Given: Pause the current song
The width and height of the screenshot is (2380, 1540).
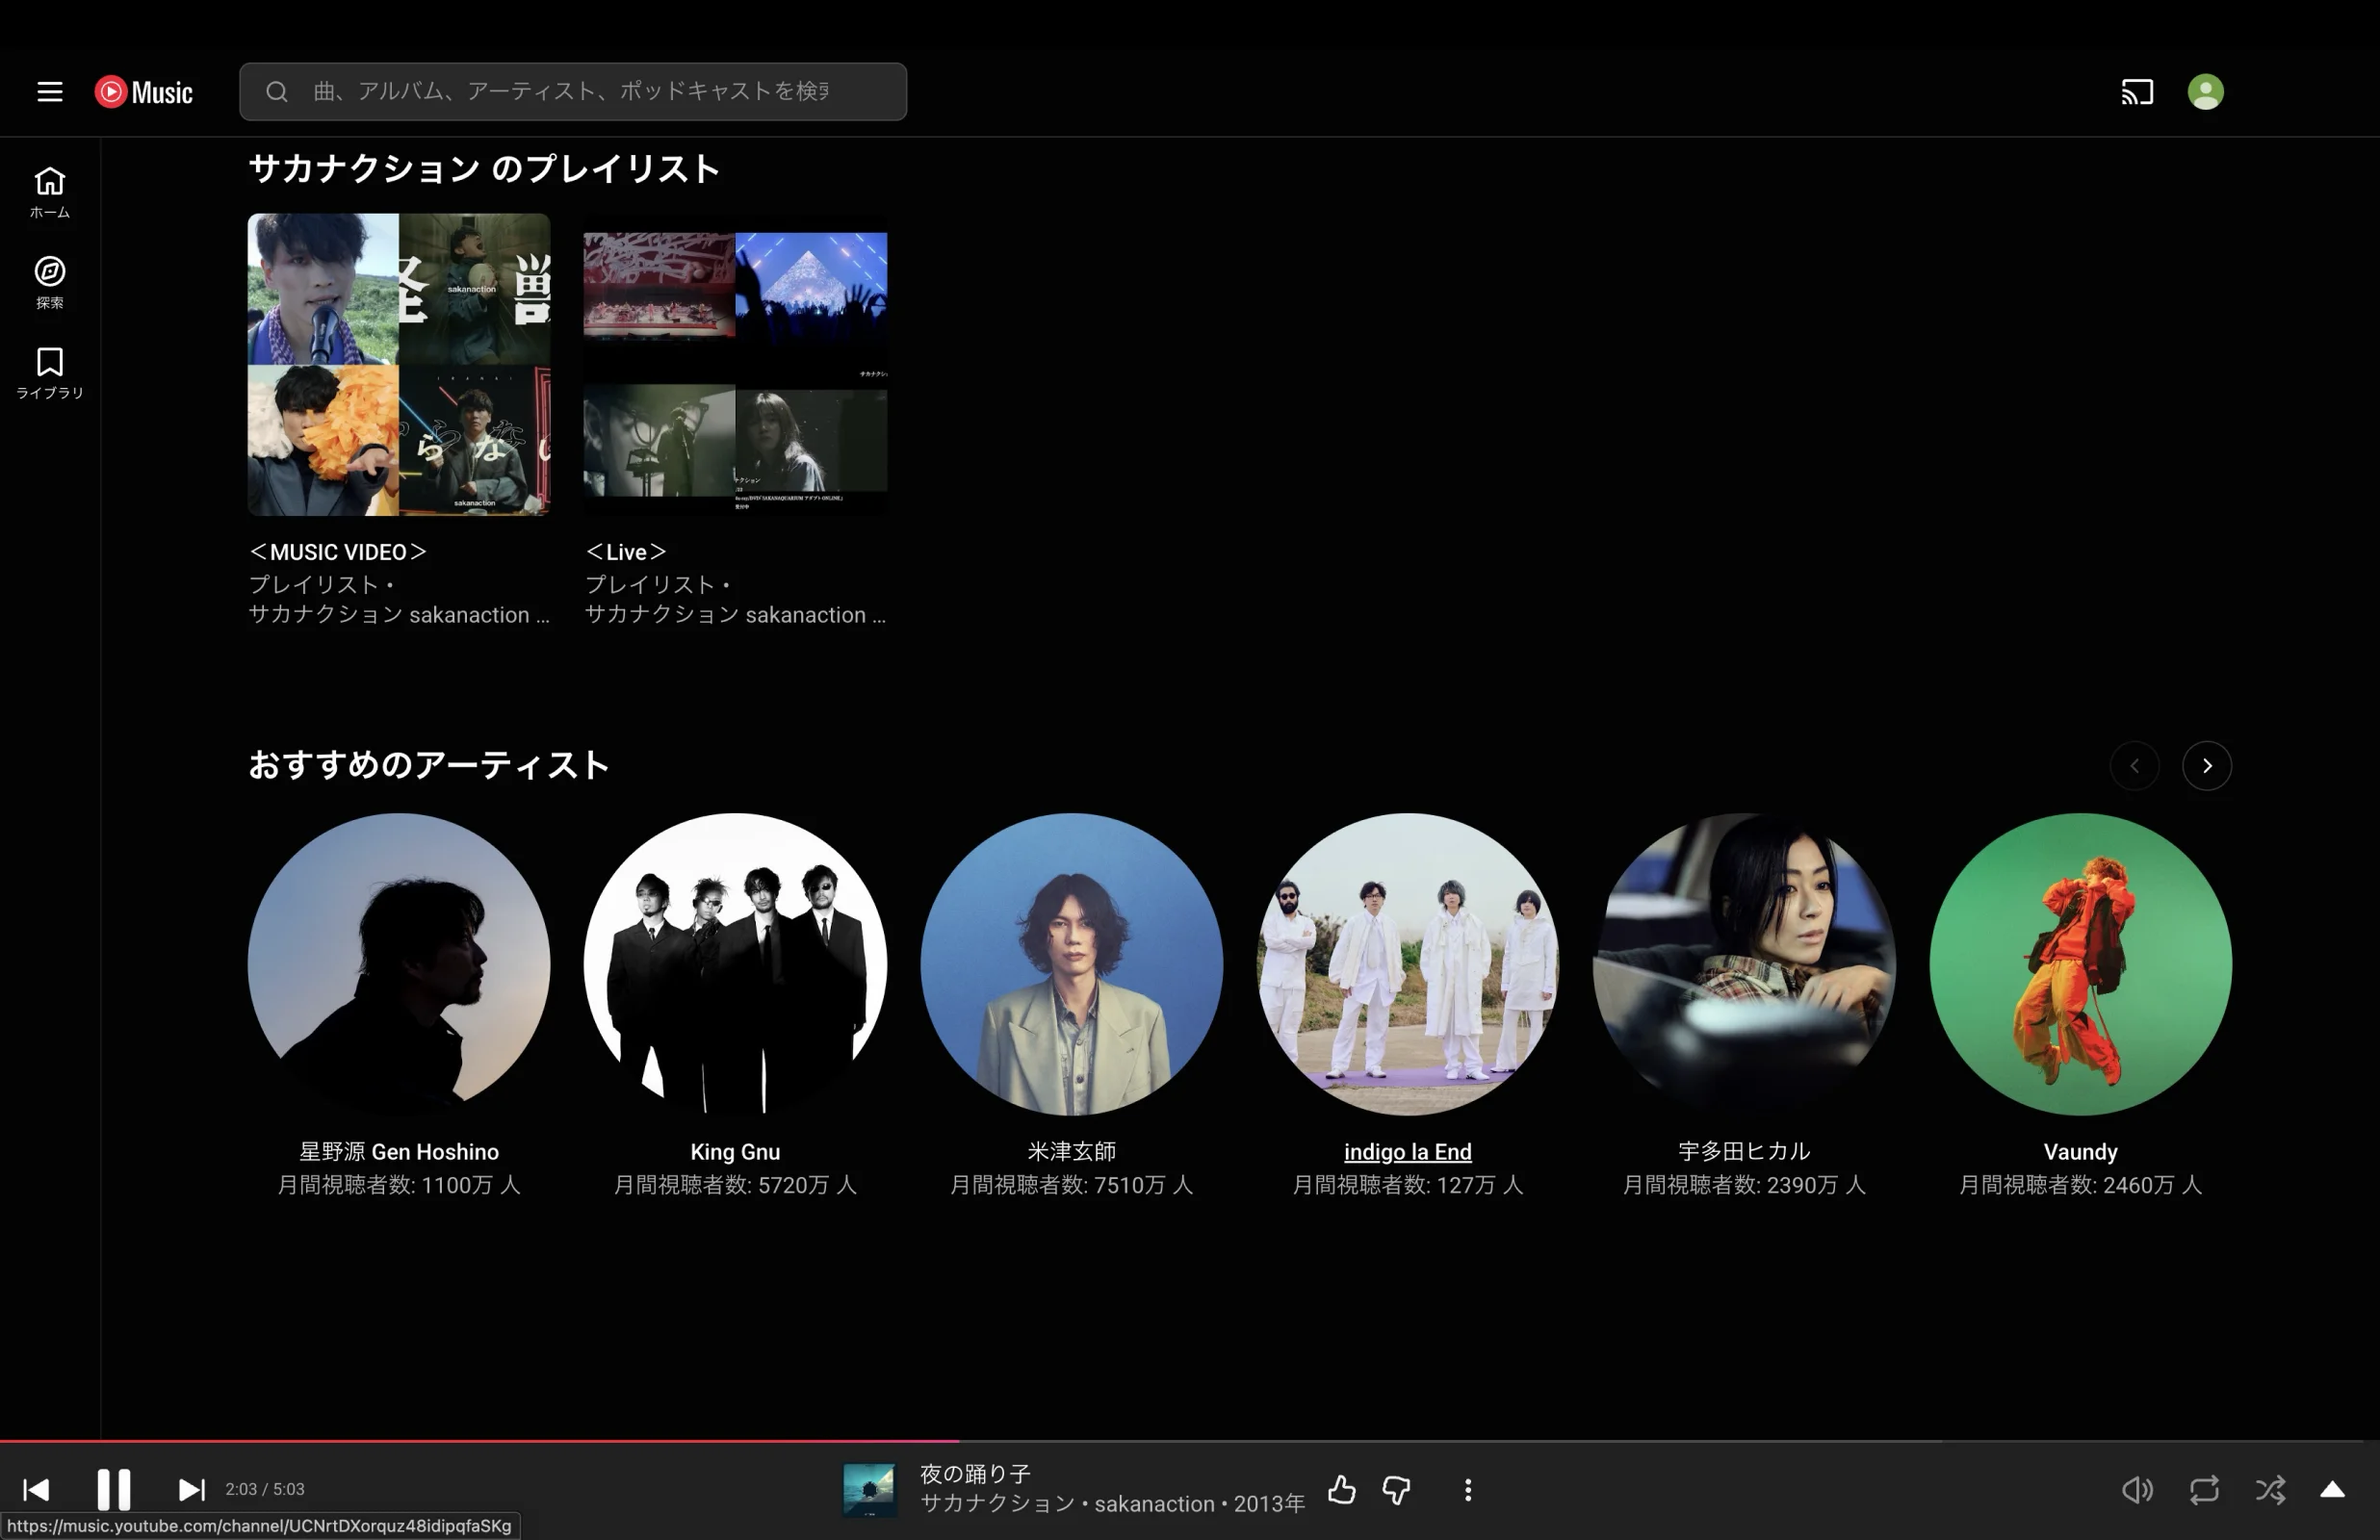Looking at the screenshot, I should pos(113,1490).
